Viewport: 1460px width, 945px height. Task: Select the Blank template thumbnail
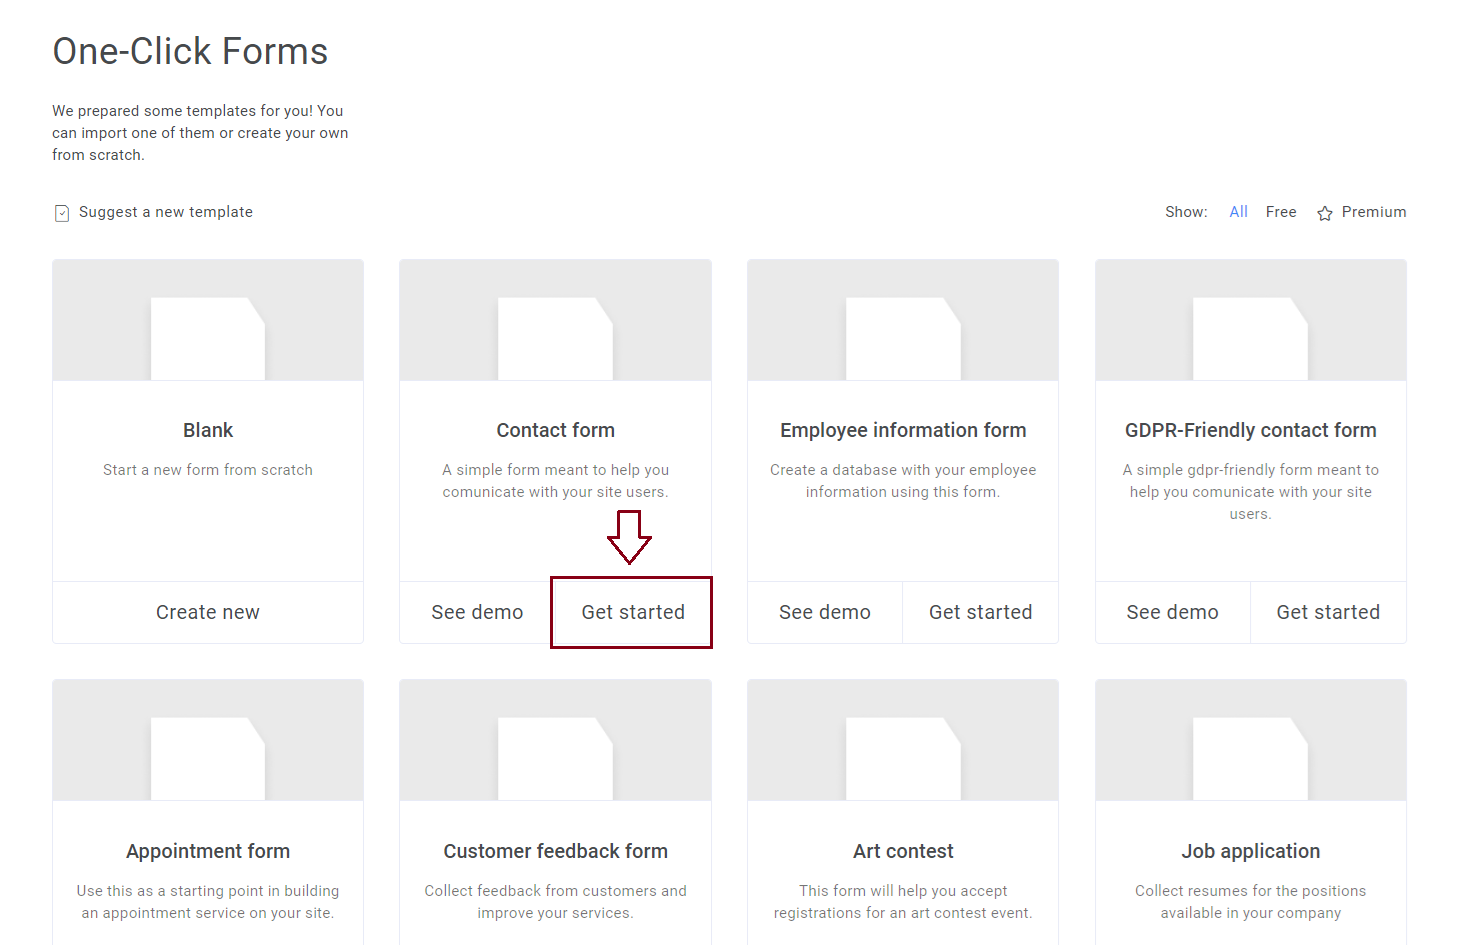[208, 338]
